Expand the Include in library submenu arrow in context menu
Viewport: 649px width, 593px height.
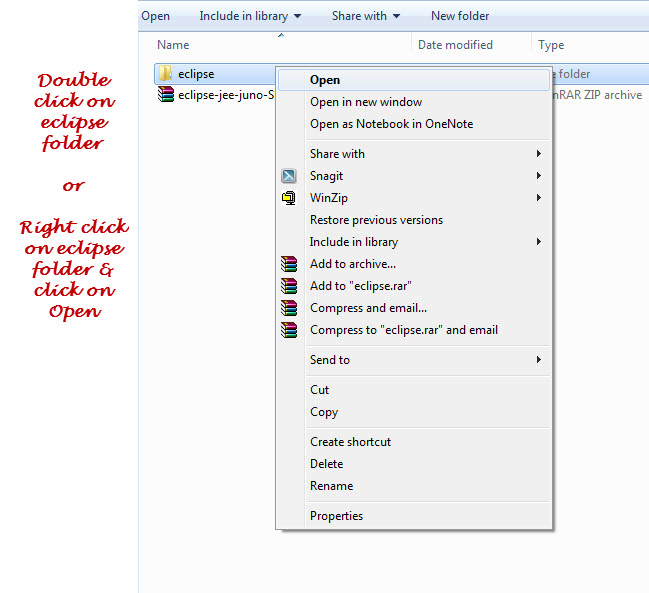(538, 241)
